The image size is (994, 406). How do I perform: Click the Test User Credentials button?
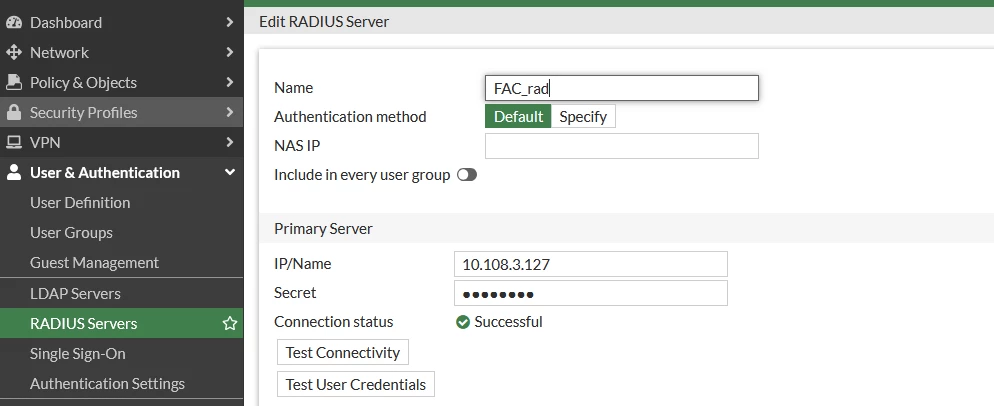coord(356,384)
